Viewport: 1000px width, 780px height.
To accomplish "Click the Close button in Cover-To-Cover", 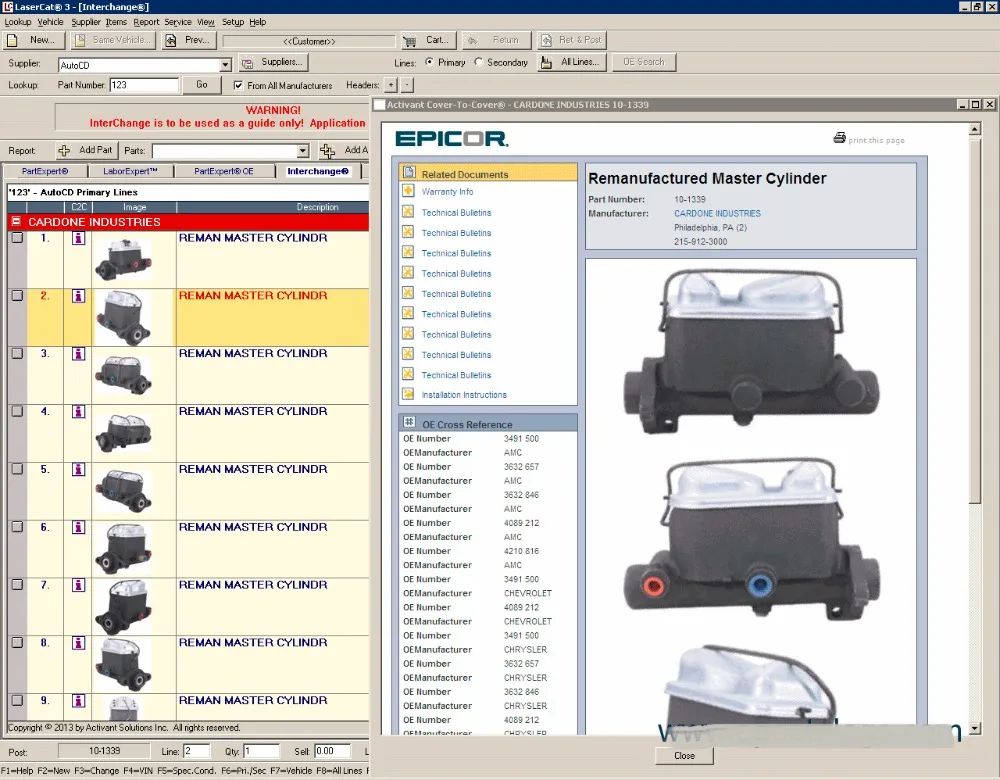I will 684,755.
